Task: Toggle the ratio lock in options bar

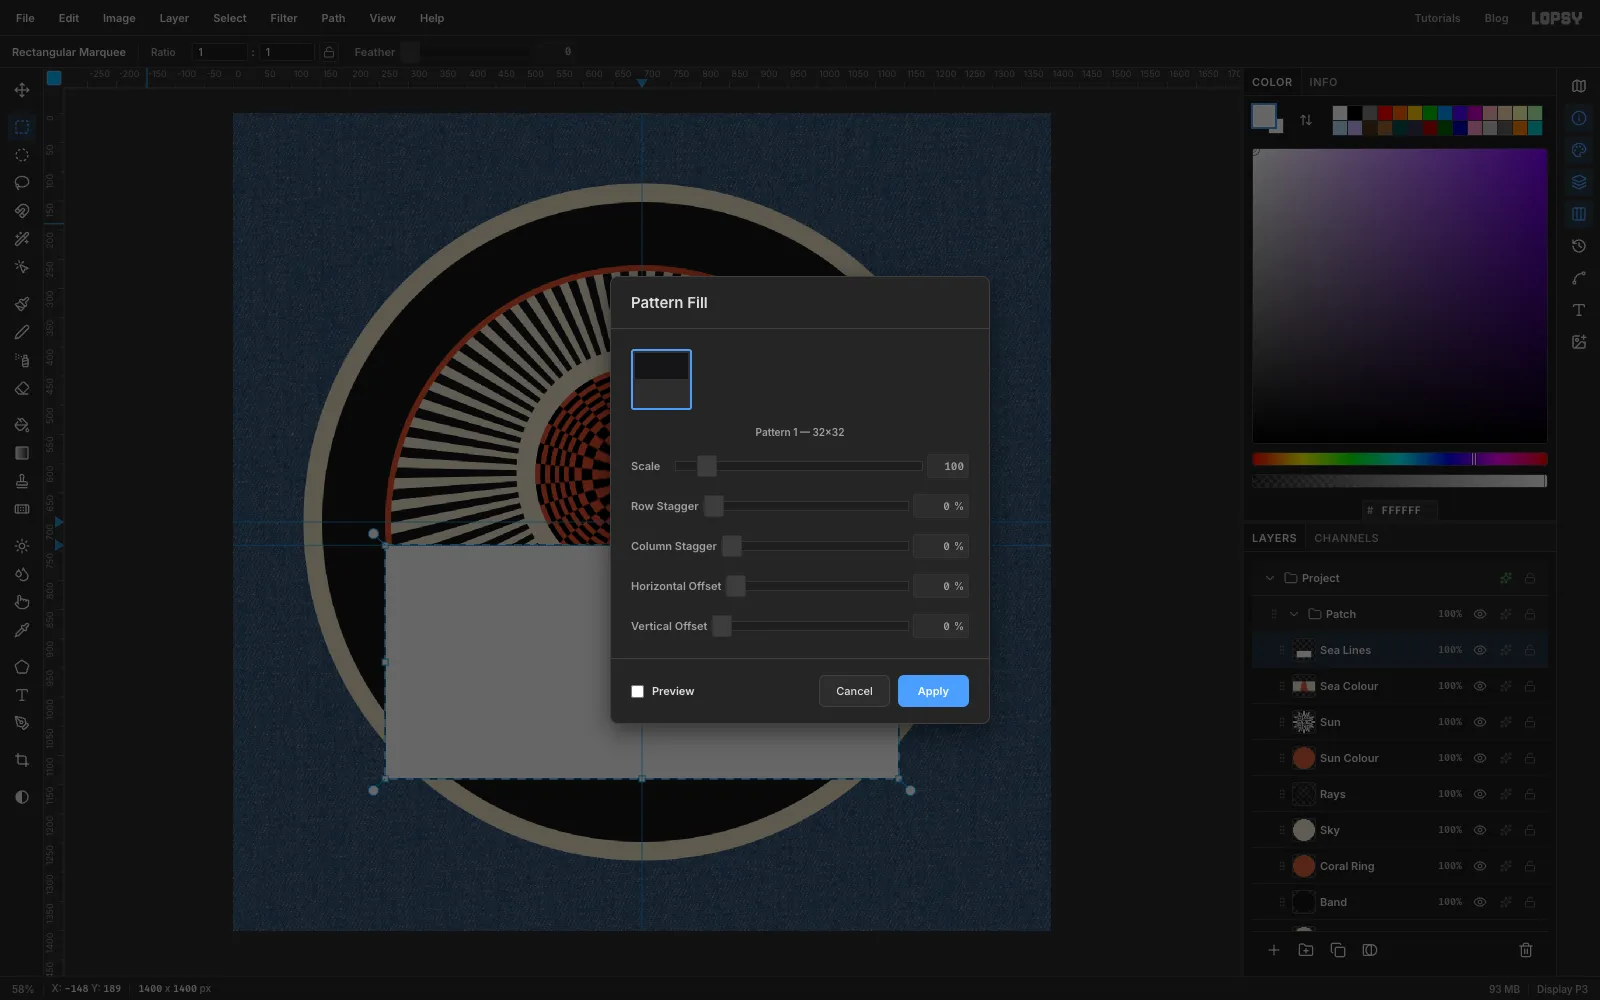Action: pos(329,52)
